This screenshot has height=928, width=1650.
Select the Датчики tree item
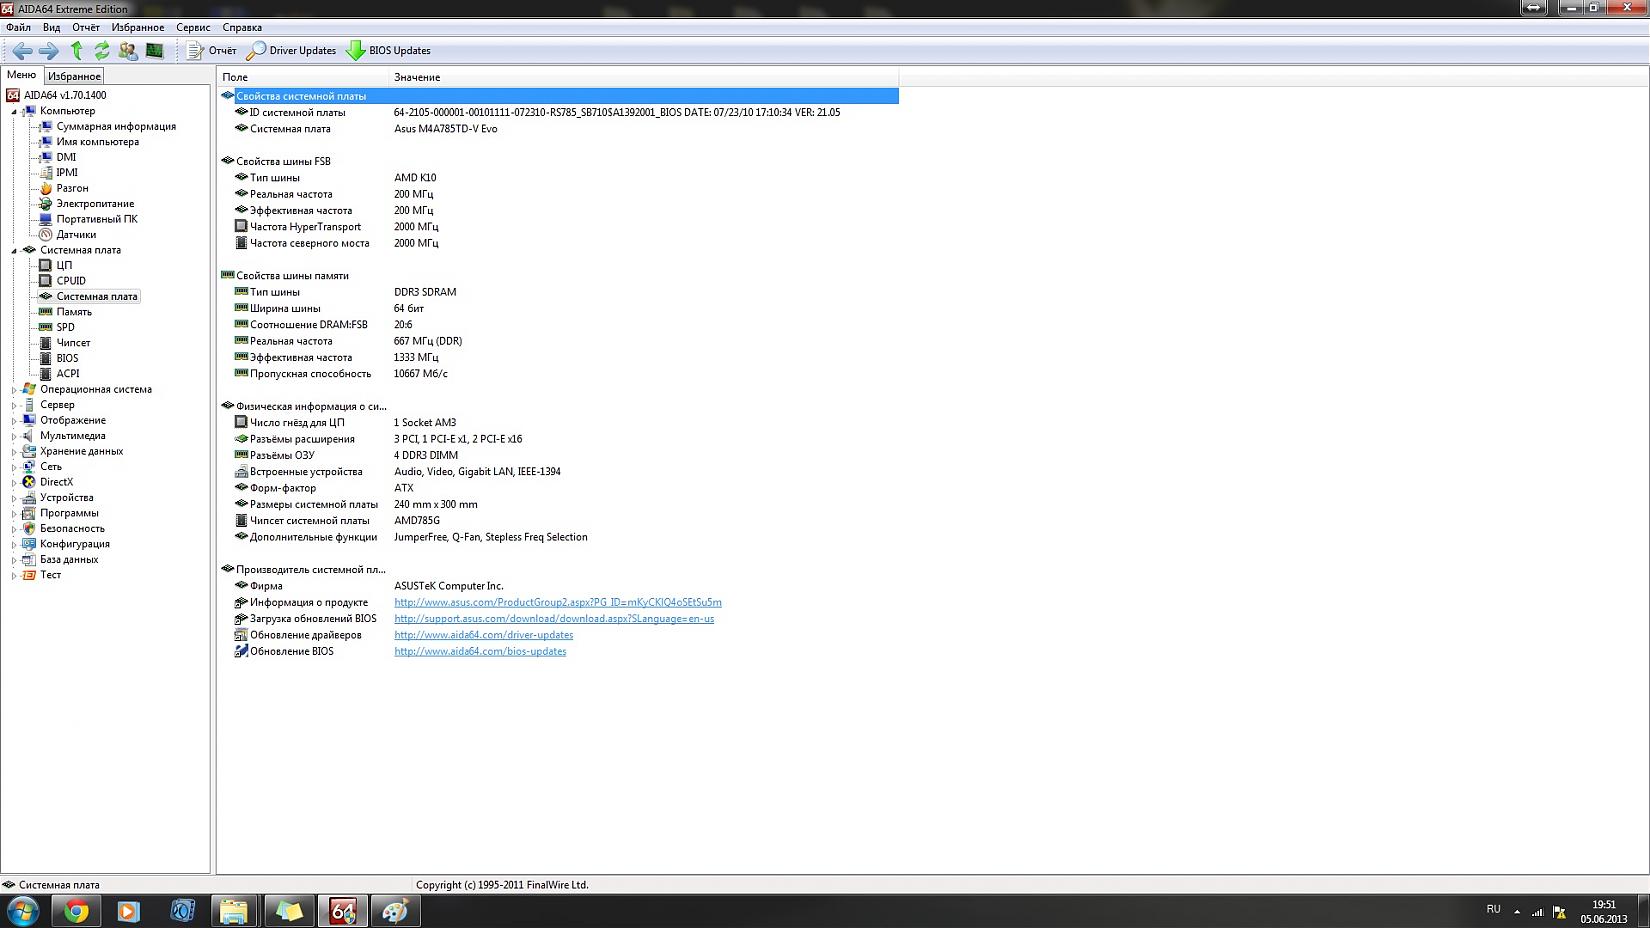click(x=76, y=234)
